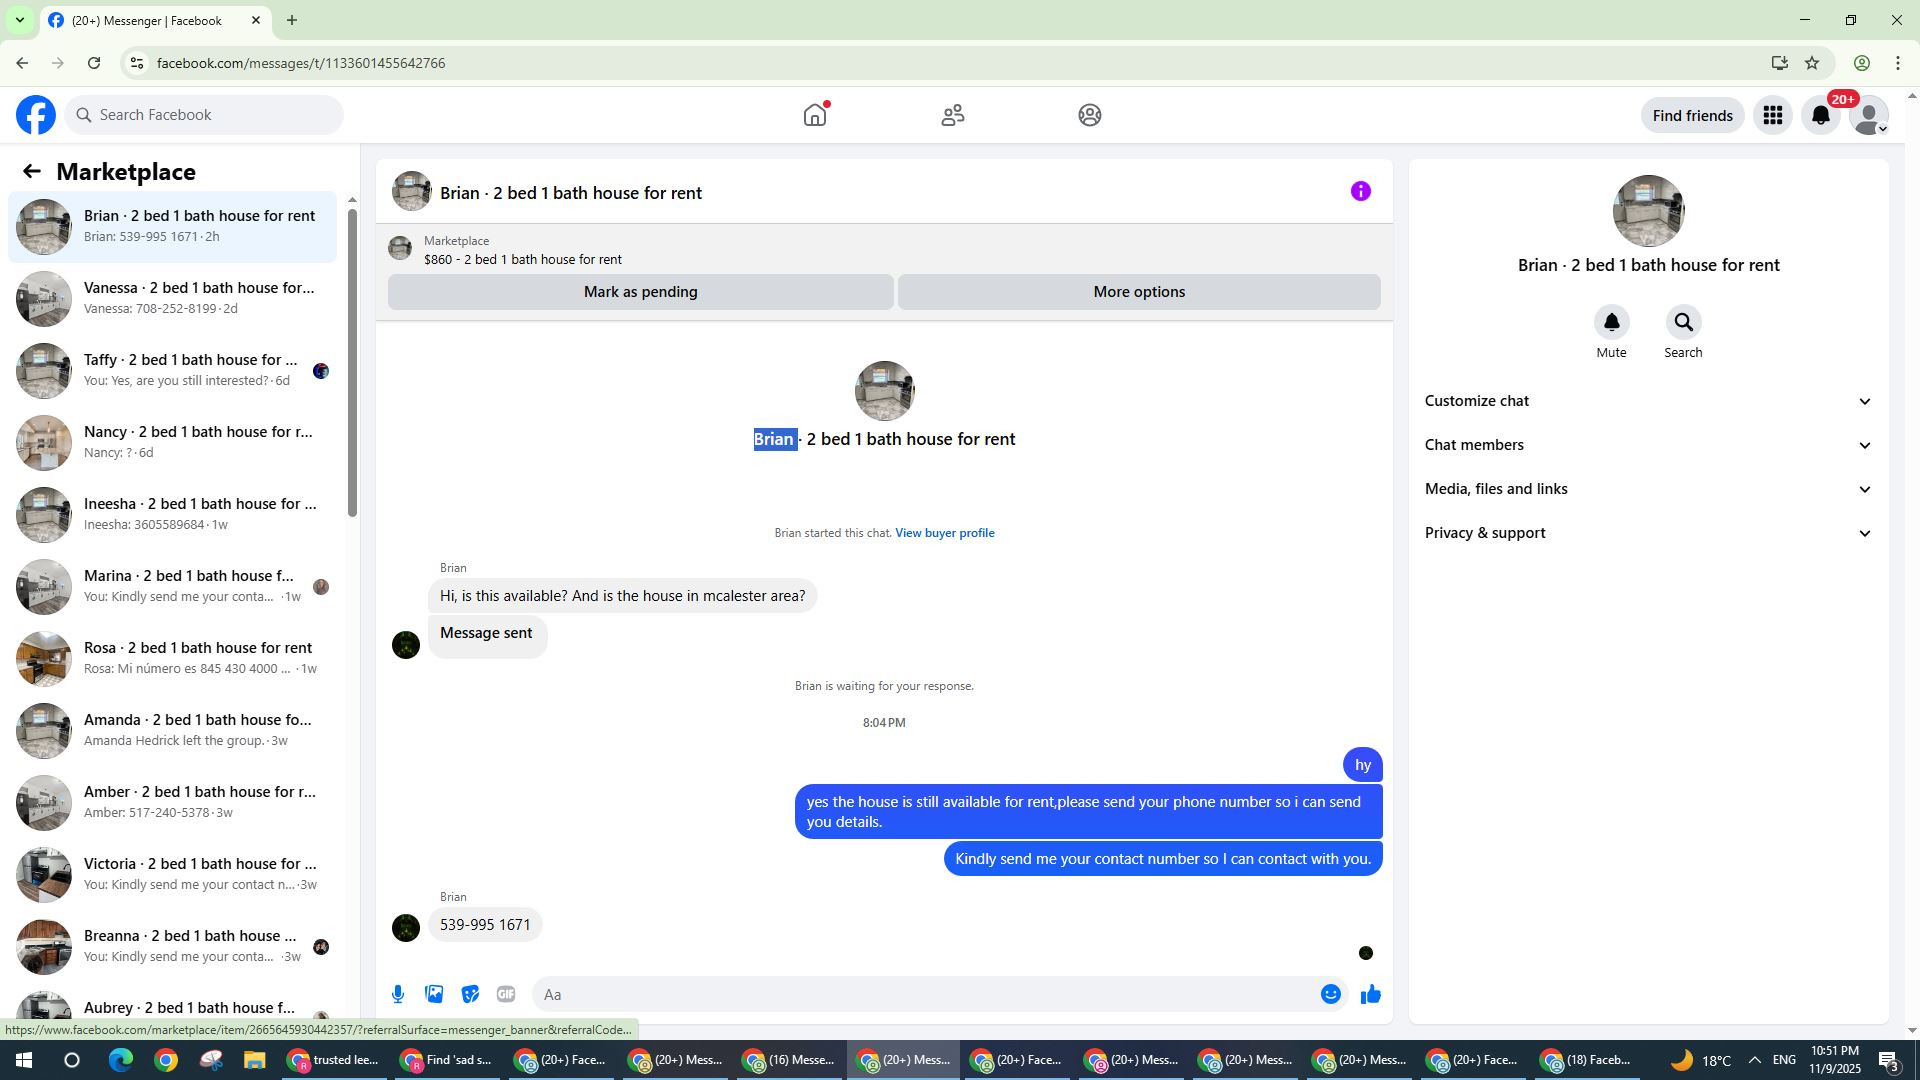Open the account profile menu

tap(1869, 116)
